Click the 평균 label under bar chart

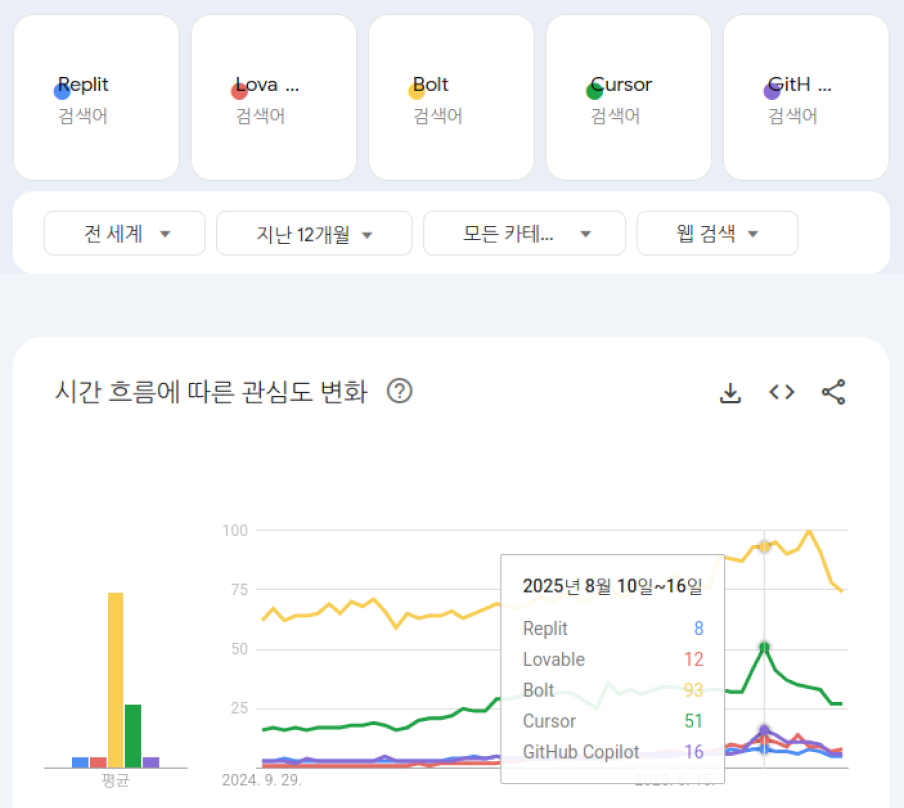[115, 780]
